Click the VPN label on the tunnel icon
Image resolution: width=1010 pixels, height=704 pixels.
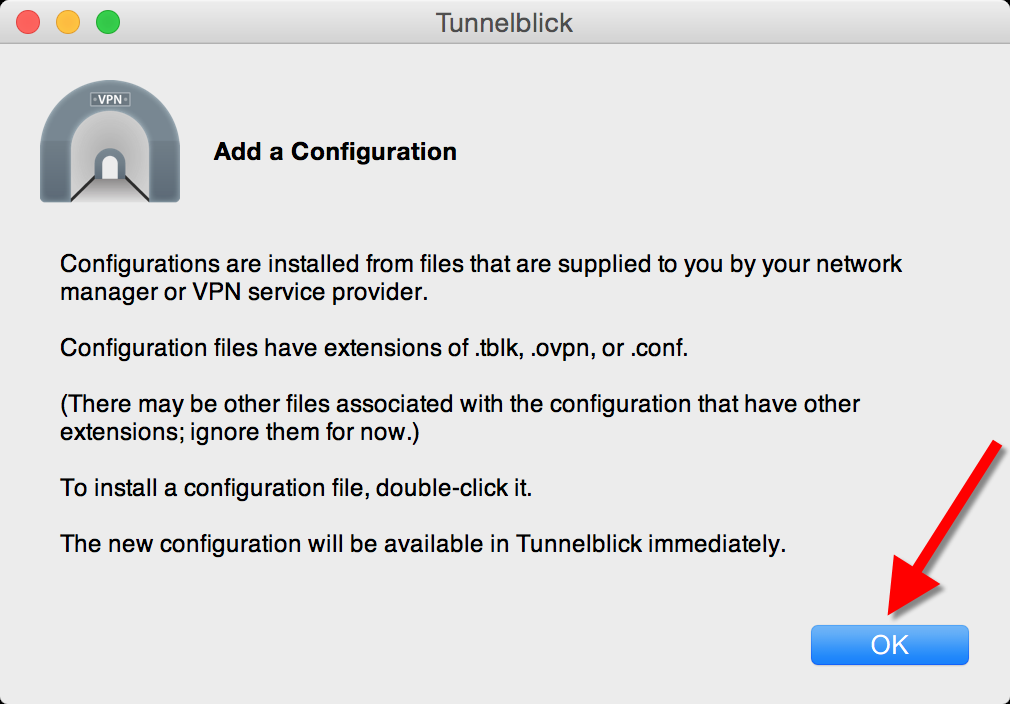click(109, 99)
